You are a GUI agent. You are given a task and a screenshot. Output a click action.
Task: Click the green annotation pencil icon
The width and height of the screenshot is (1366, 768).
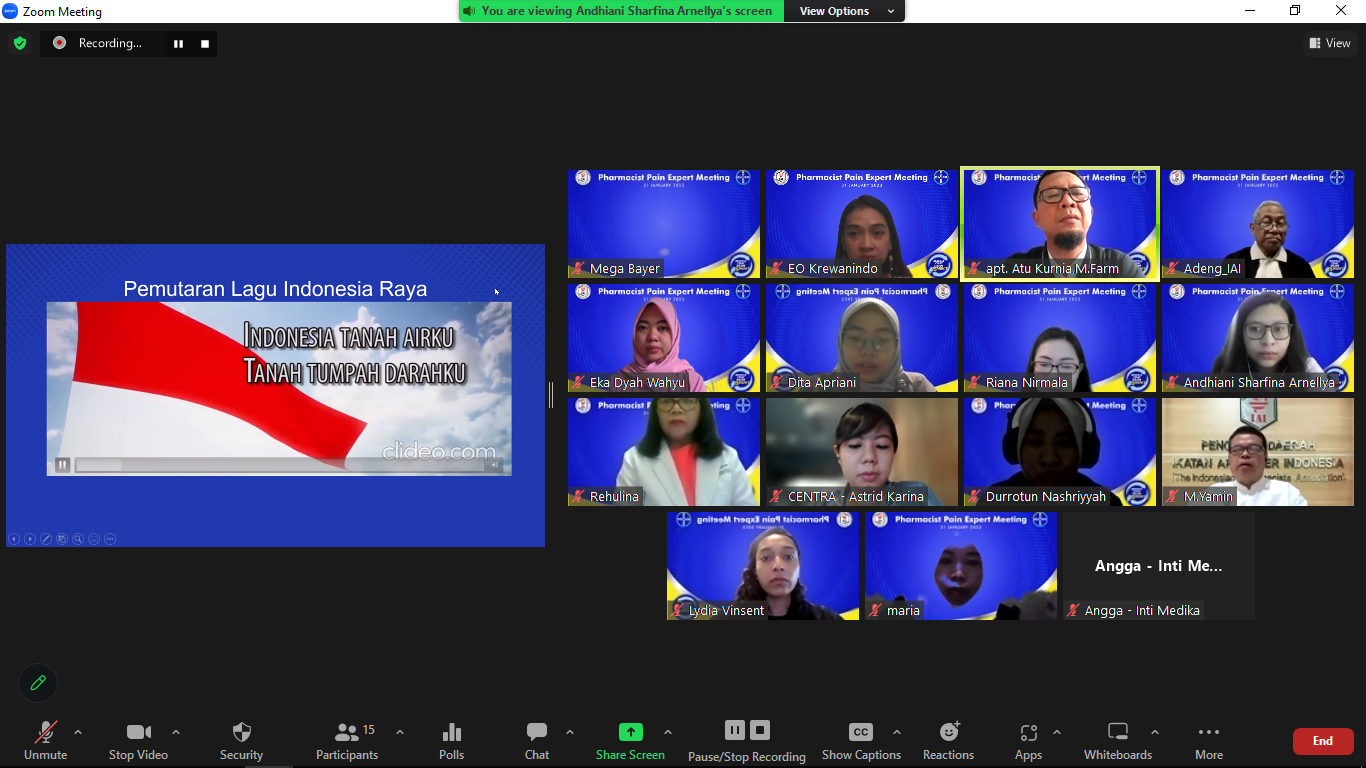coord(38,683)
